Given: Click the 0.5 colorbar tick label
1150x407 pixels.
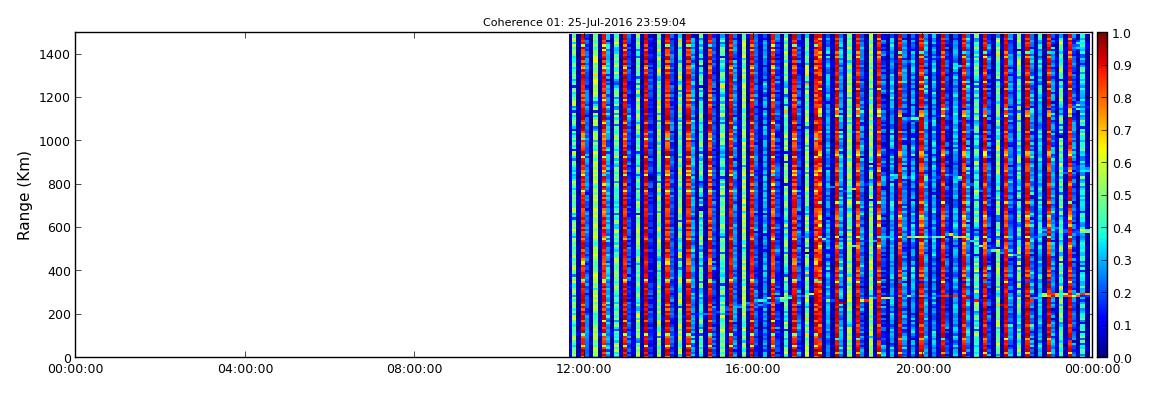Looking at the screenshot, I should [x=1121, y=195].
